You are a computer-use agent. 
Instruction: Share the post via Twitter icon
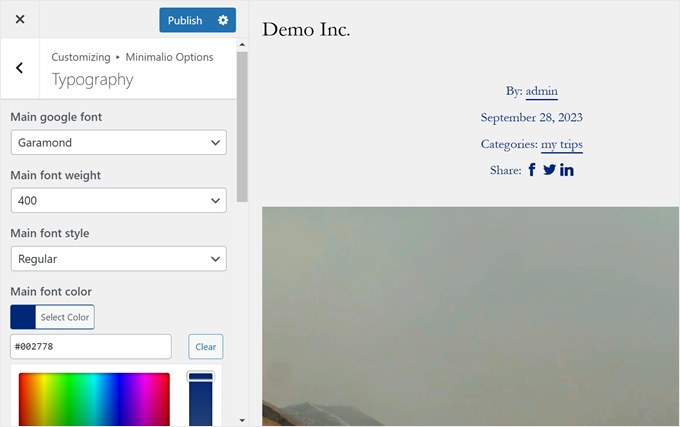[549, 170]
